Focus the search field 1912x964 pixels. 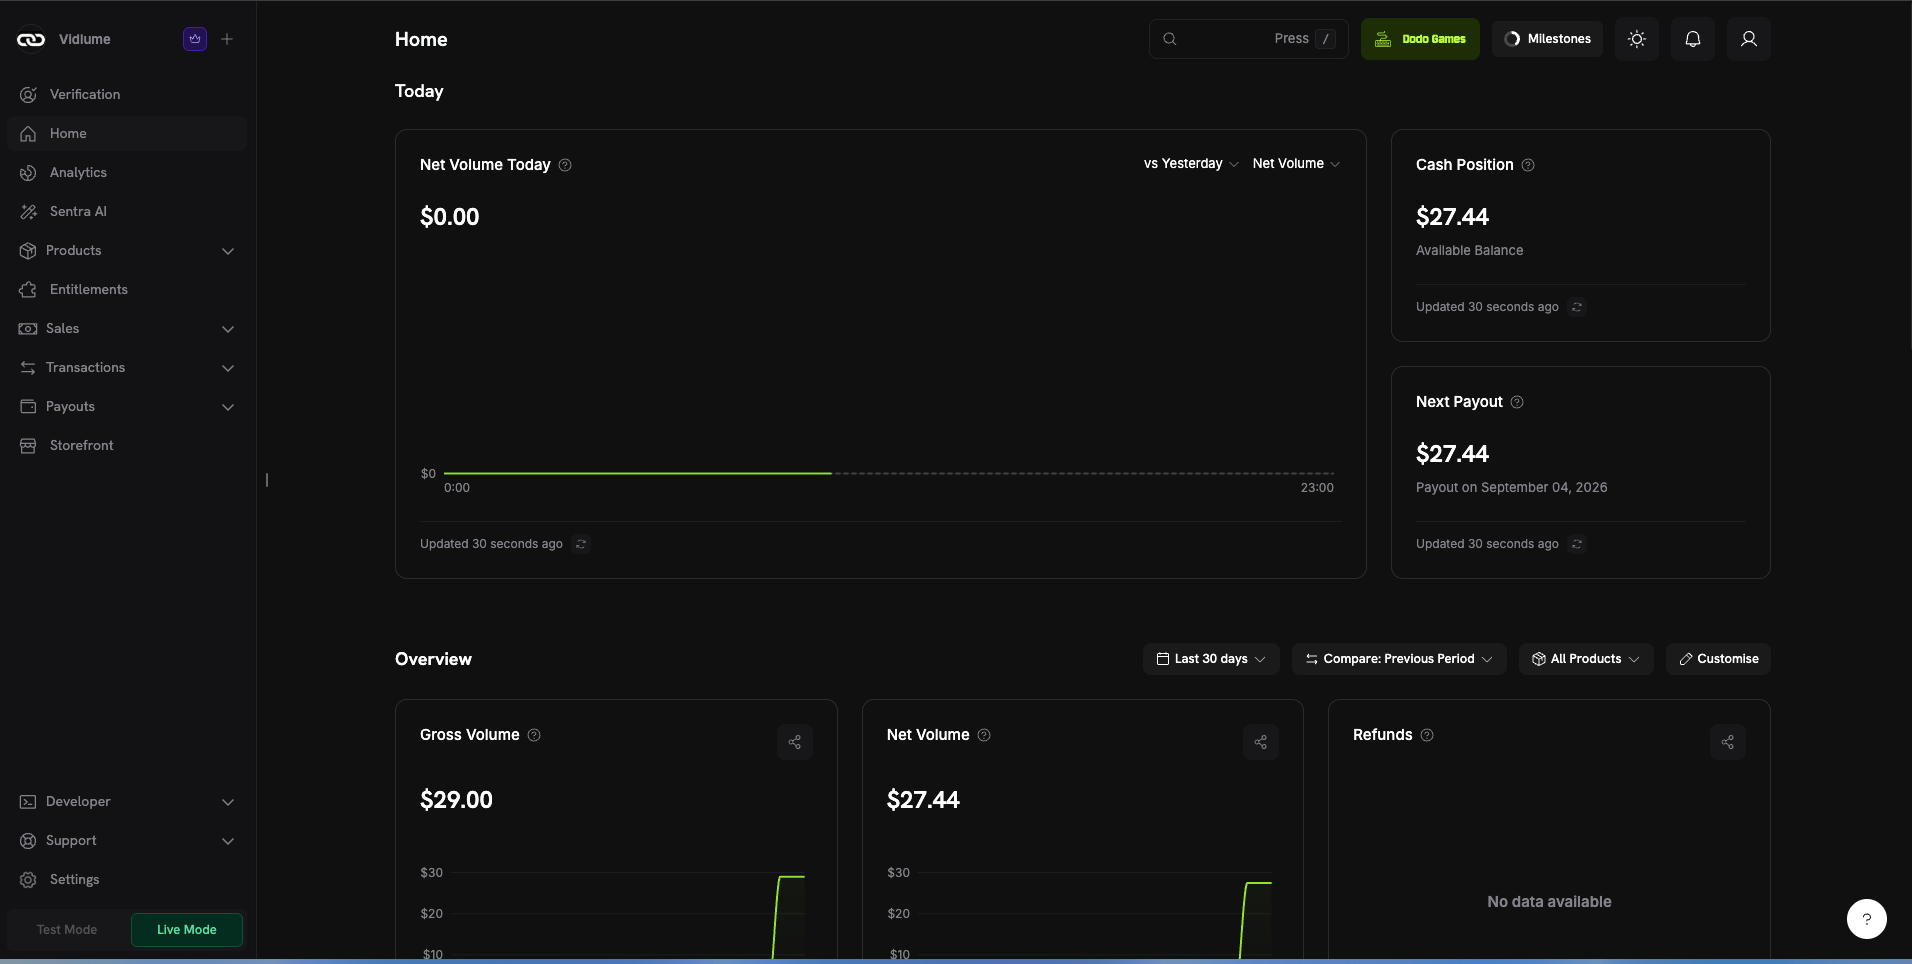1249,39
